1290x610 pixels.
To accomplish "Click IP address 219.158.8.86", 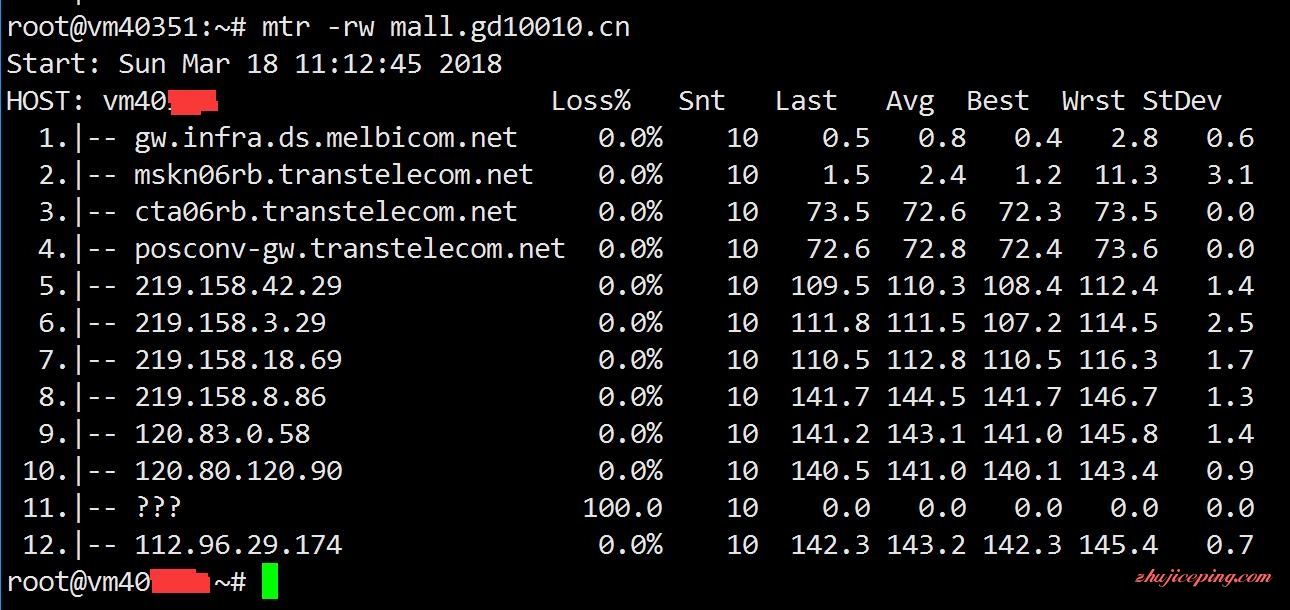I will coord(230,397).
